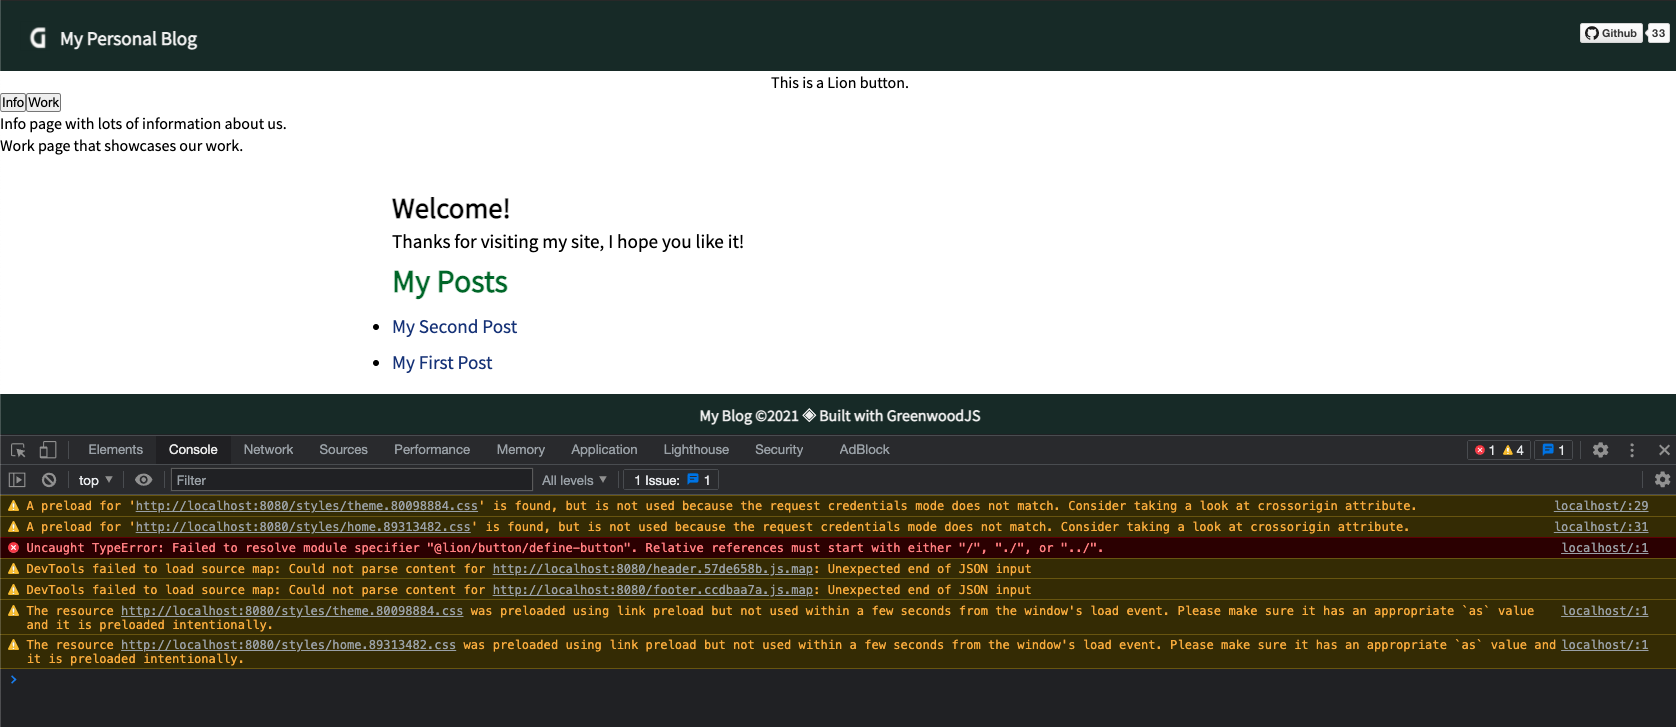This screenshot has height=727, width=1676.
Task: Click the My Posts heading
Action: click(449, 282)
